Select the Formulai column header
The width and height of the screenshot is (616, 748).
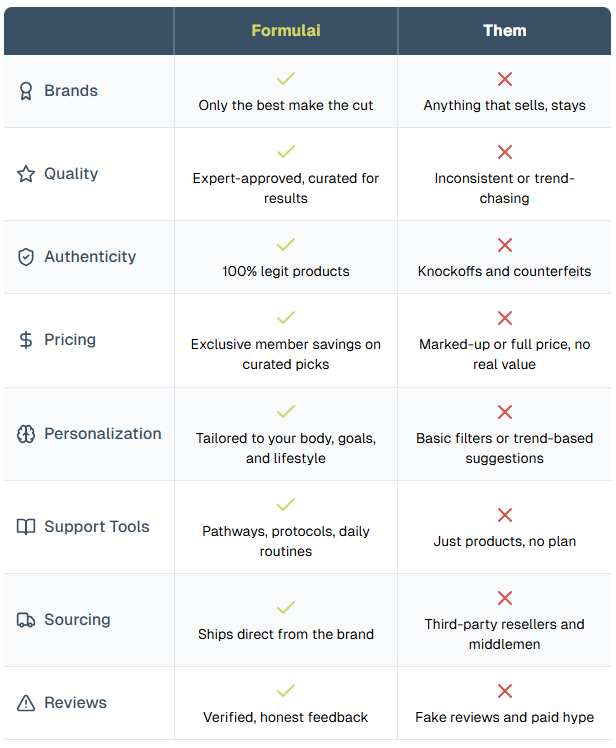point(286,31)
